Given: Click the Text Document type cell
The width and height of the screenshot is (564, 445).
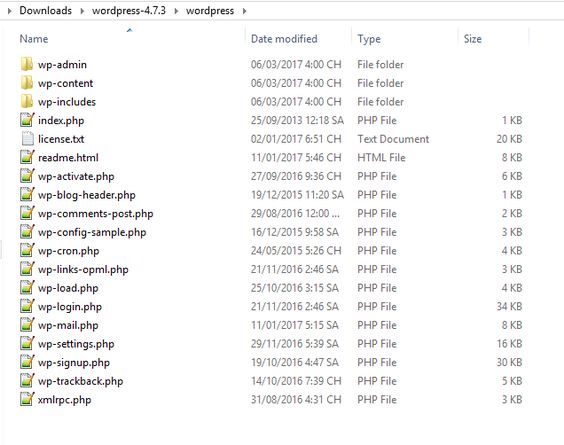Looking at the screenshot, I should 393,139.
